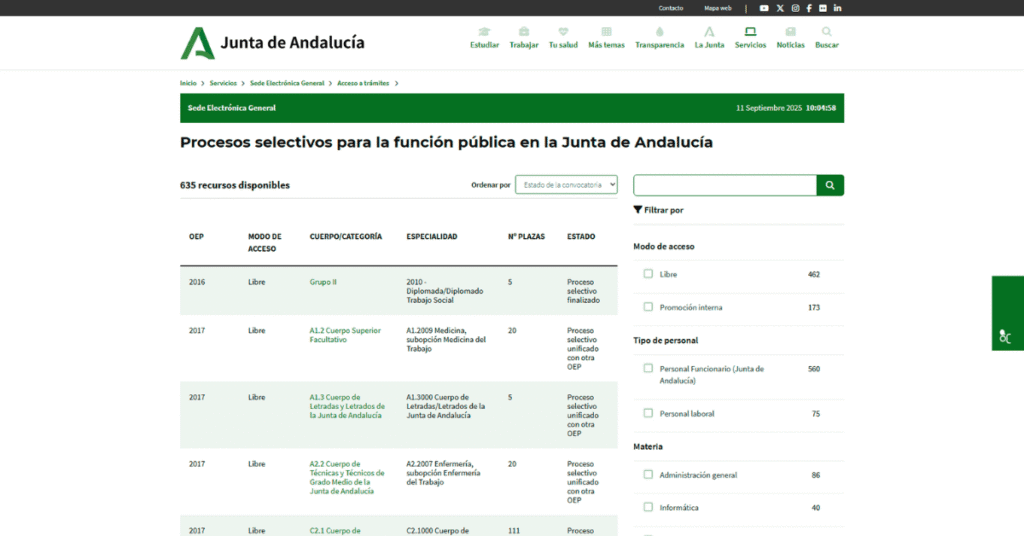Open the Estudiar menu
Viewport: 1024px width, 536px height.
485,38
